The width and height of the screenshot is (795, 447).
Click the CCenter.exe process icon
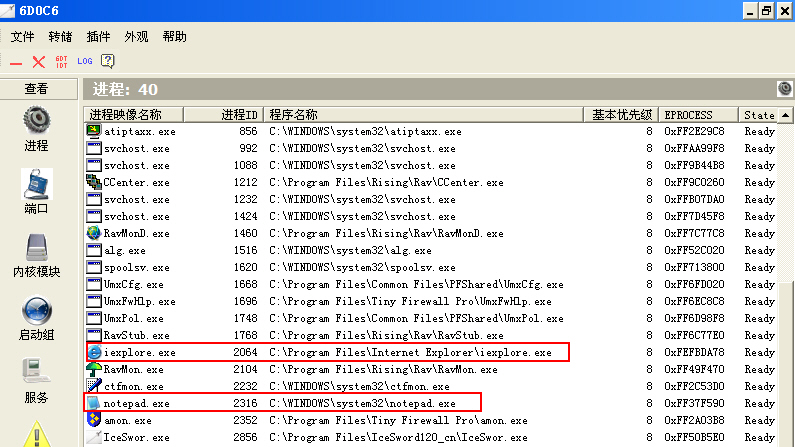click(93, 182)
